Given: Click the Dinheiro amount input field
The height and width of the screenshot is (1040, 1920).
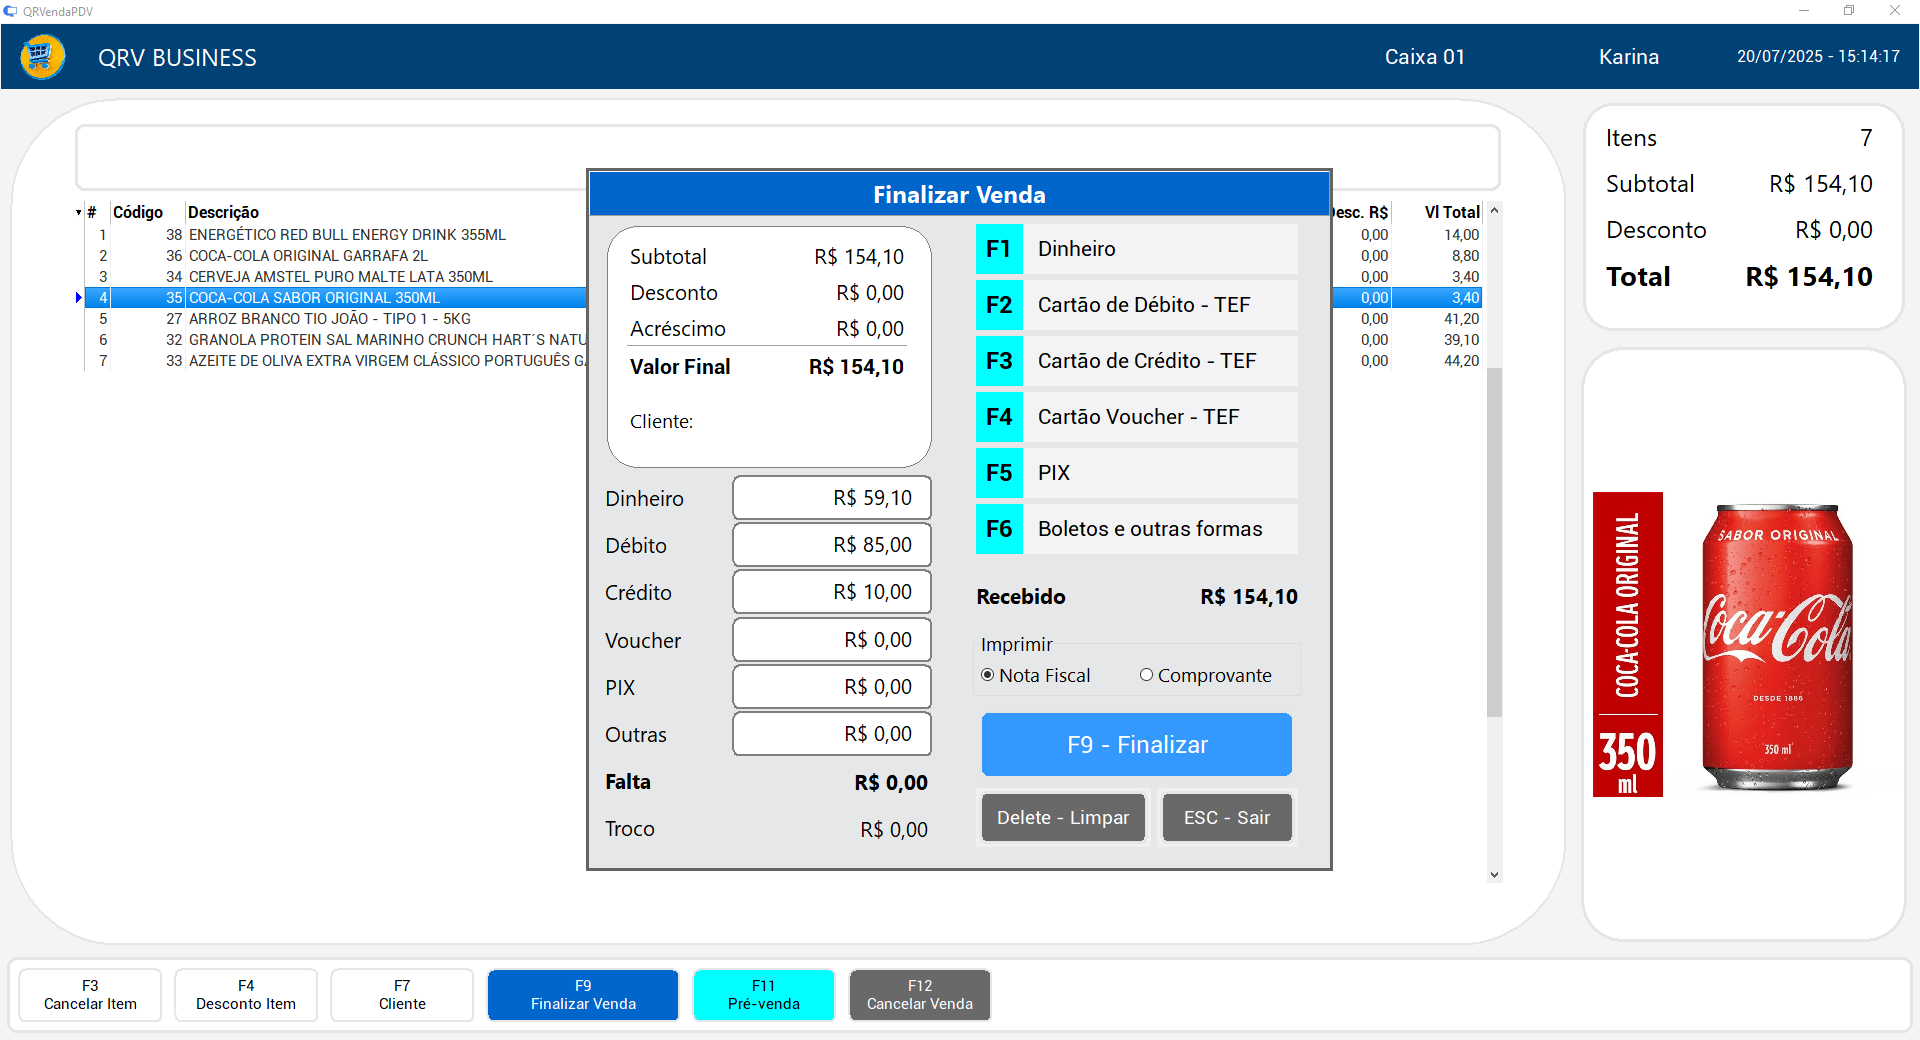Looking at the screenshot, I should 831,498.
